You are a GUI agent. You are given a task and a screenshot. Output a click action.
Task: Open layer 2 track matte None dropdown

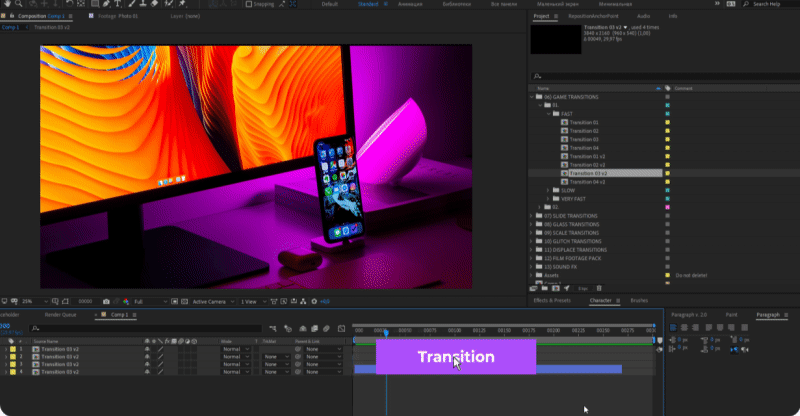pyautogui.click(x=276, y=357)
